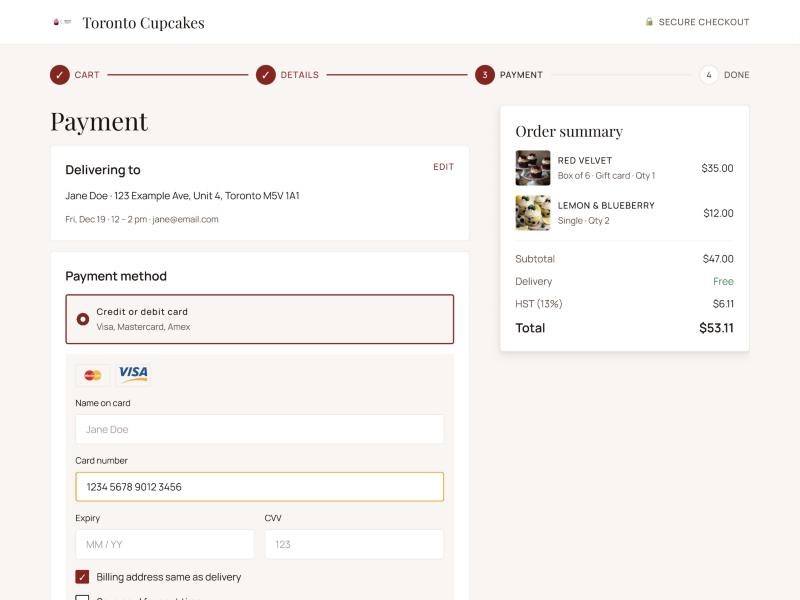Click 'Visa, Mastercard, Amex' subtitle
This screenshot has width=800, height=600.
(143, 327)
